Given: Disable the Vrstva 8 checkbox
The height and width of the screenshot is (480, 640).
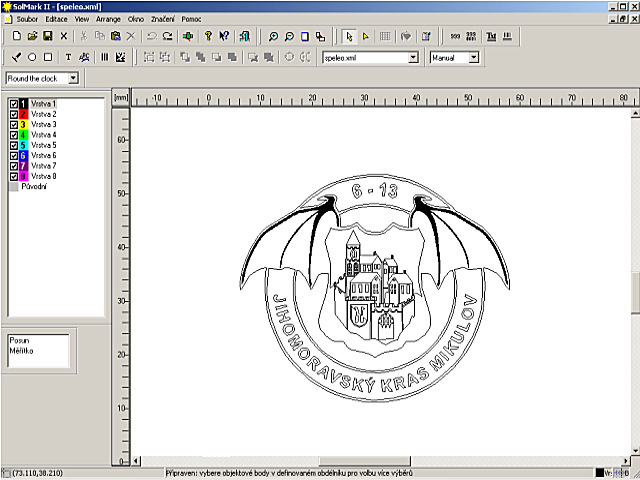Looking at the screenshot, I should [x=13, y=176].
